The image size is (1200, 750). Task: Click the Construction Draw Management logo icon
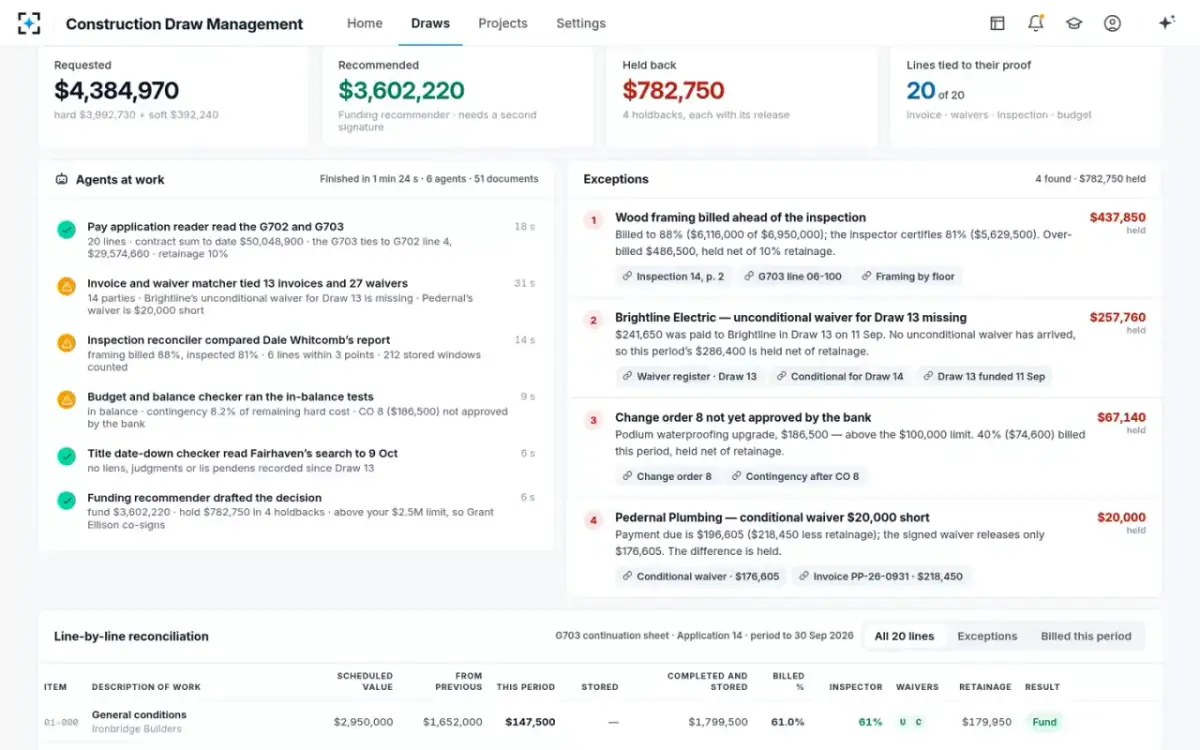(30, 23)
